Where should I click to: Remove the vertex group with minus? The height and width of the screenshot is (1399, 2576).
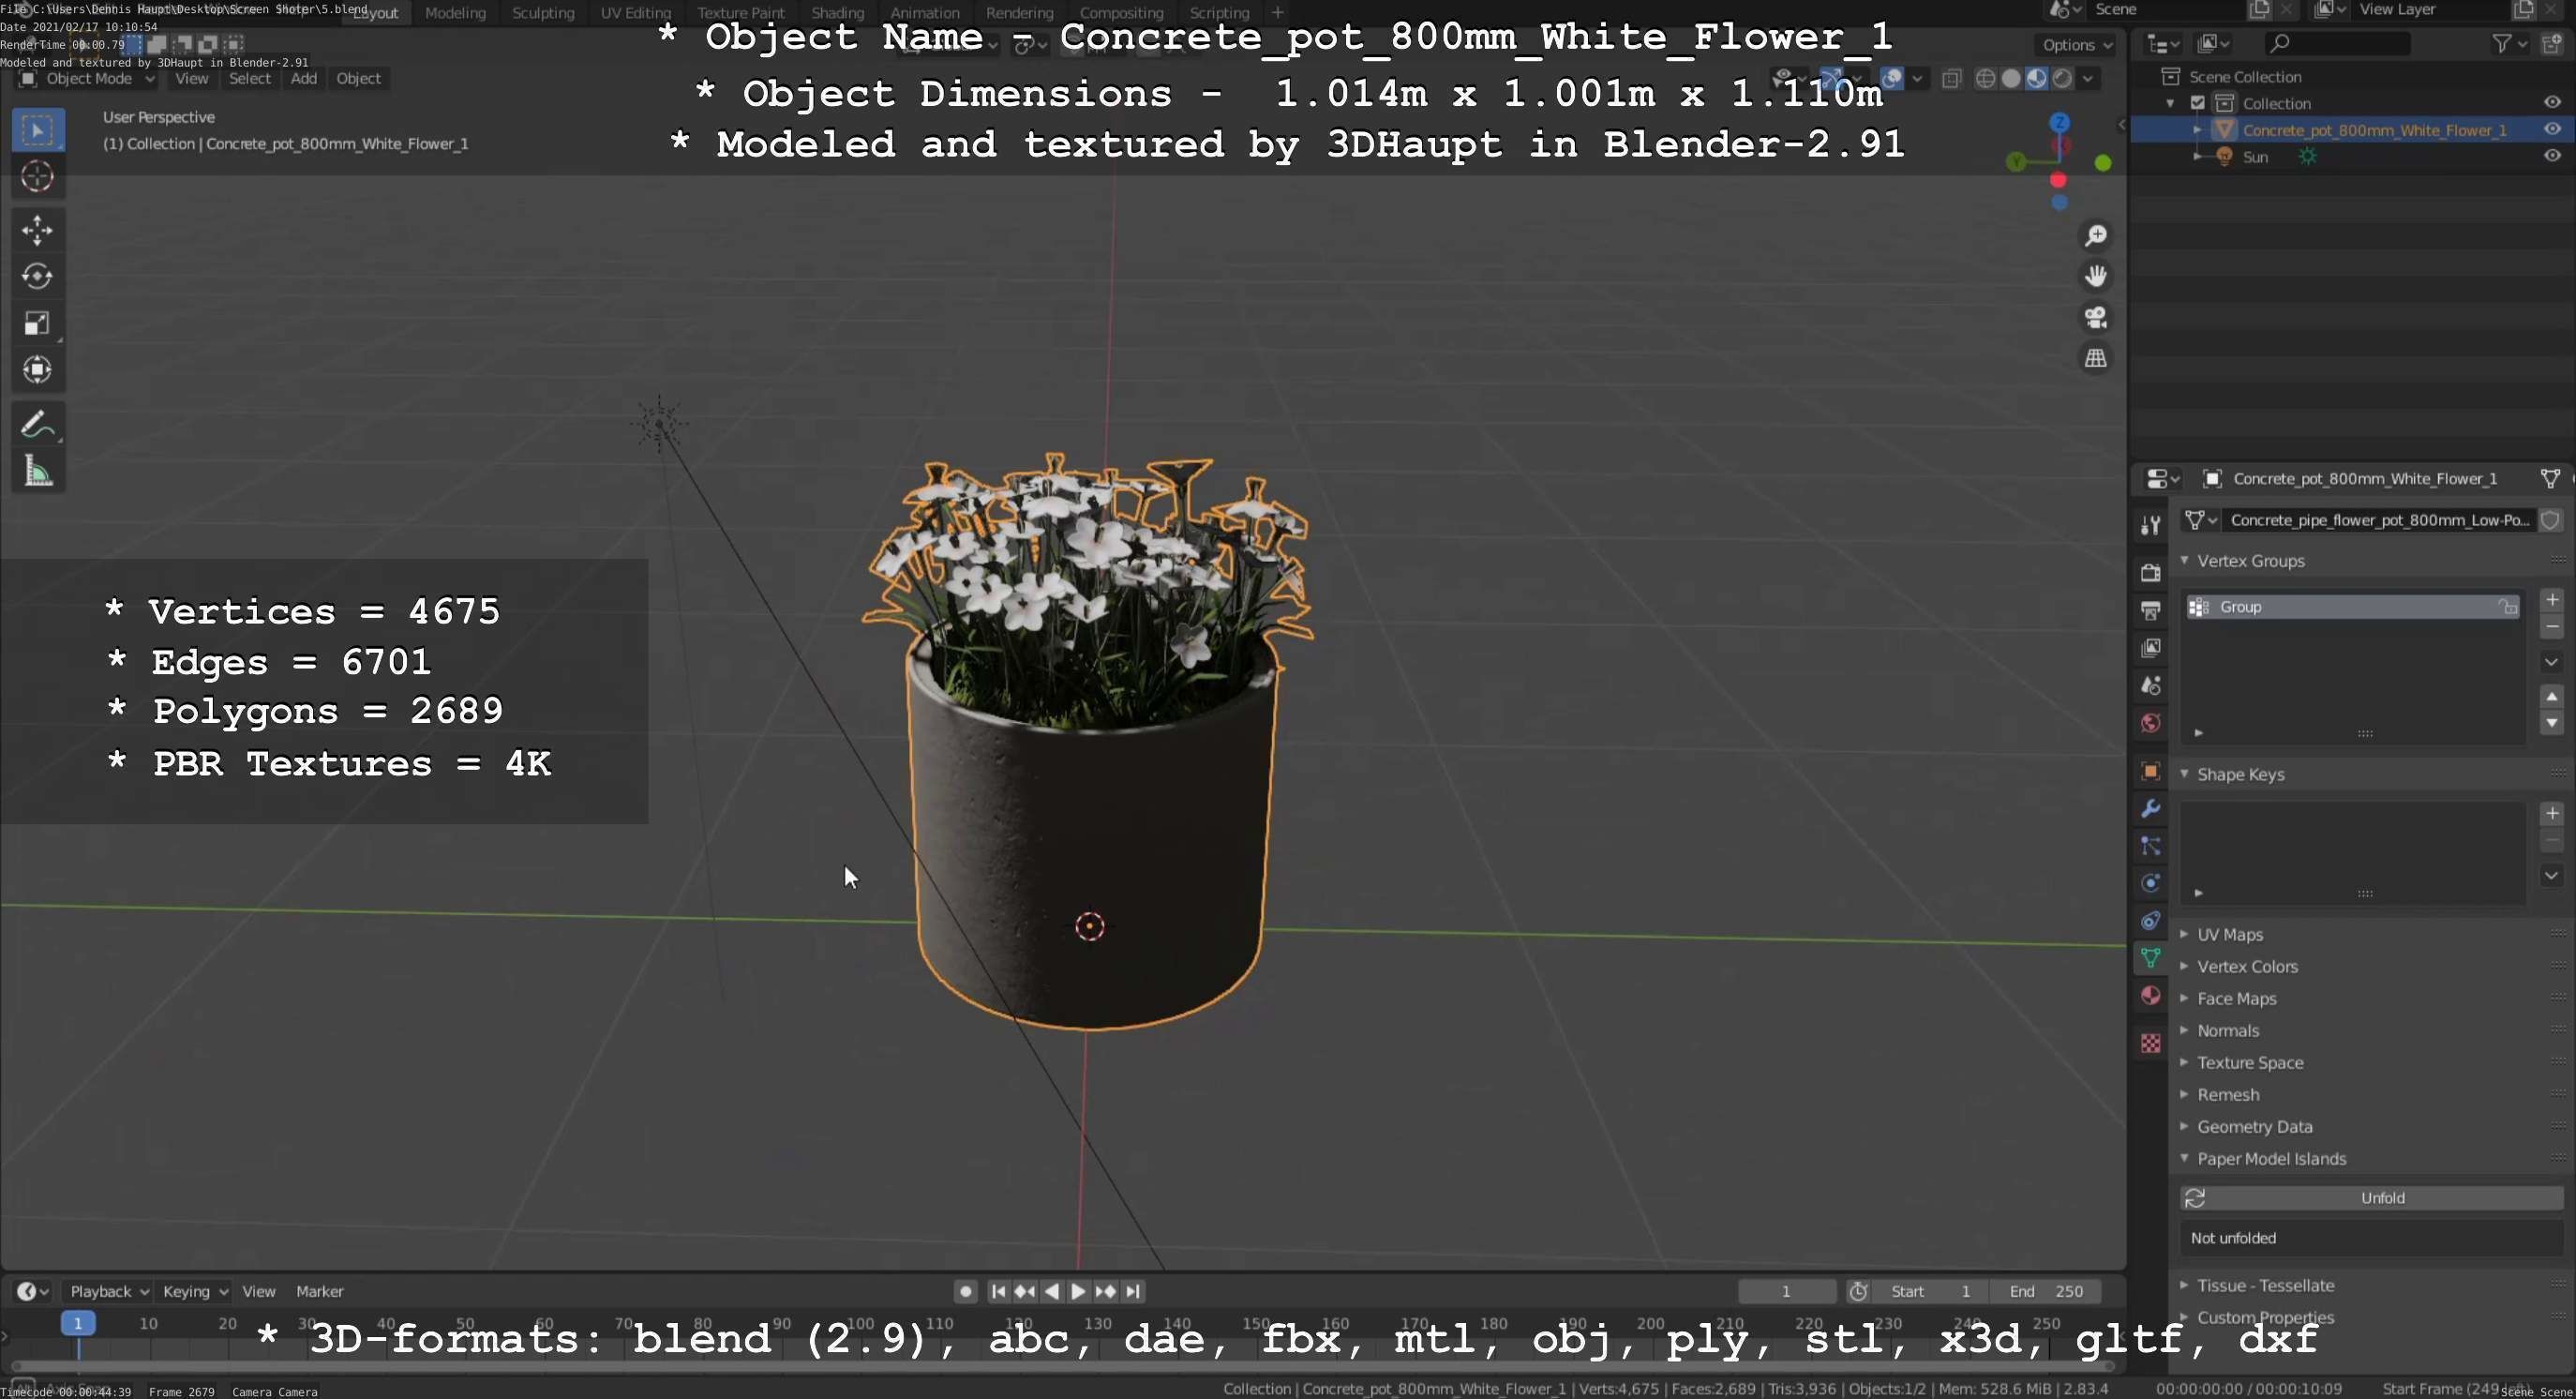pyautogui.click(x=2551, y=627)
